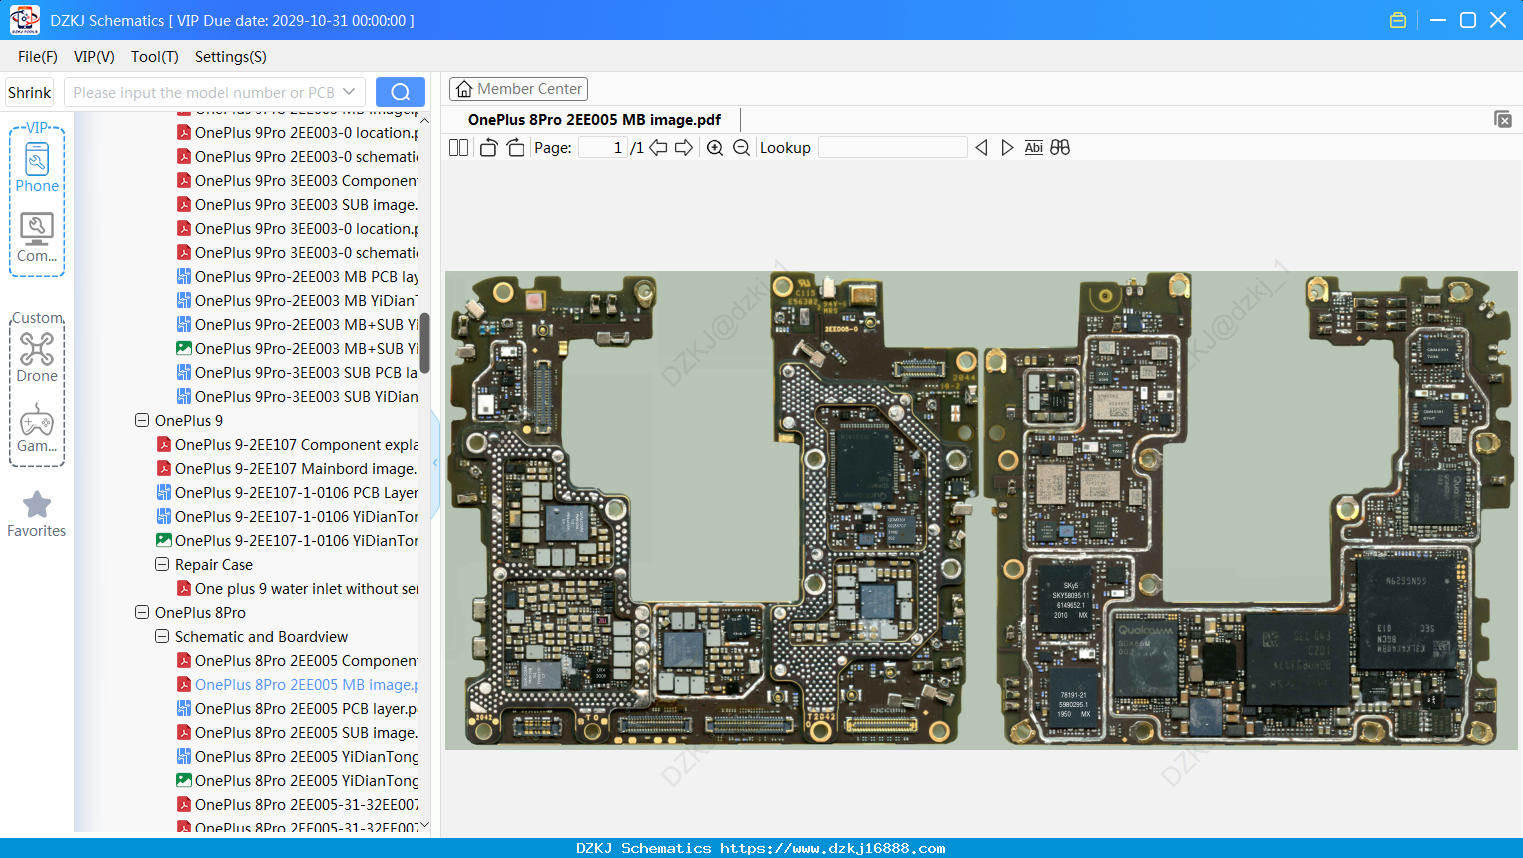Open OnePlus 9Pro 2EE003-0 location file

coord(297,132)
